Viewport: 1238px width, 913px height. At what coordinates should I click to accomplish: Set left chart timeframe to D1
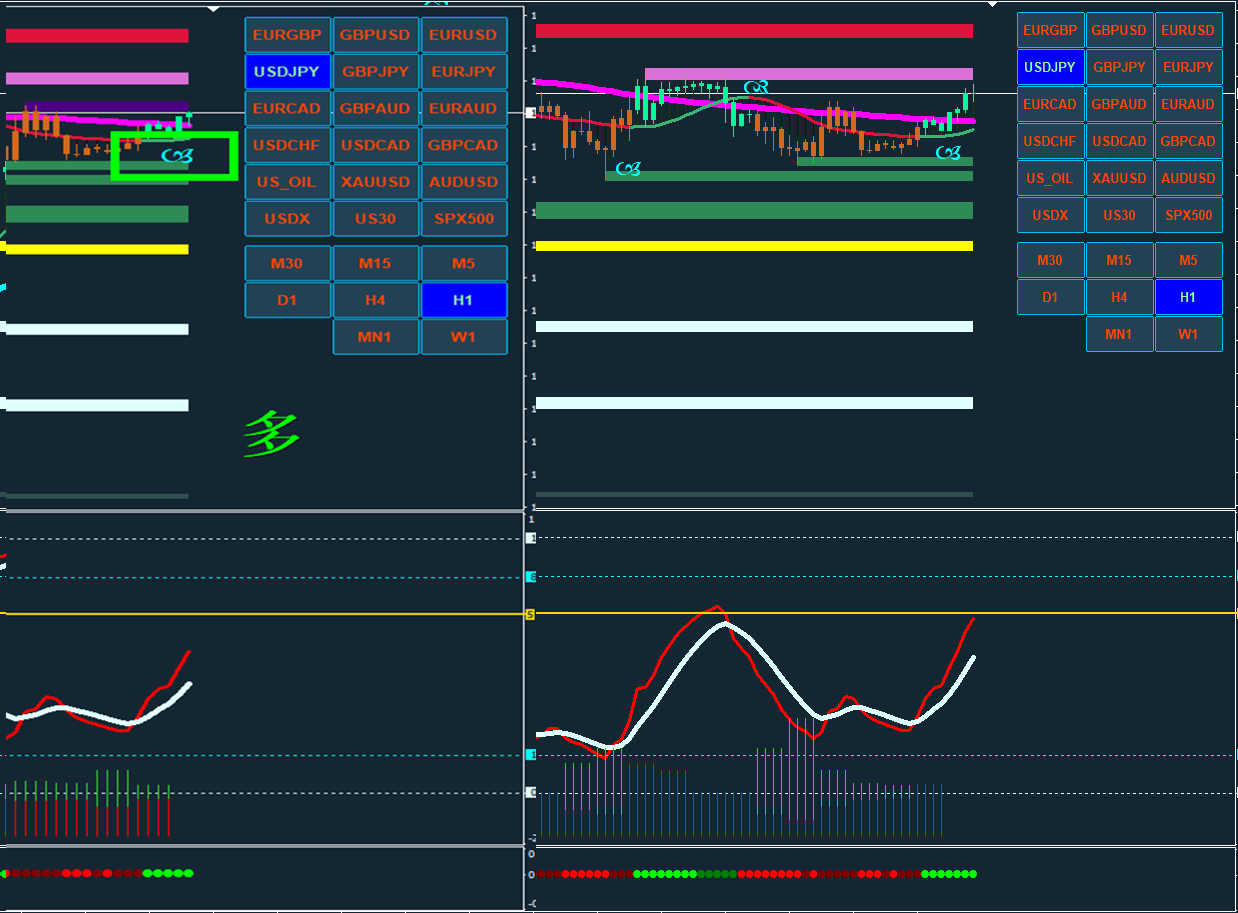pyautogui.click(x=287, y=300)
